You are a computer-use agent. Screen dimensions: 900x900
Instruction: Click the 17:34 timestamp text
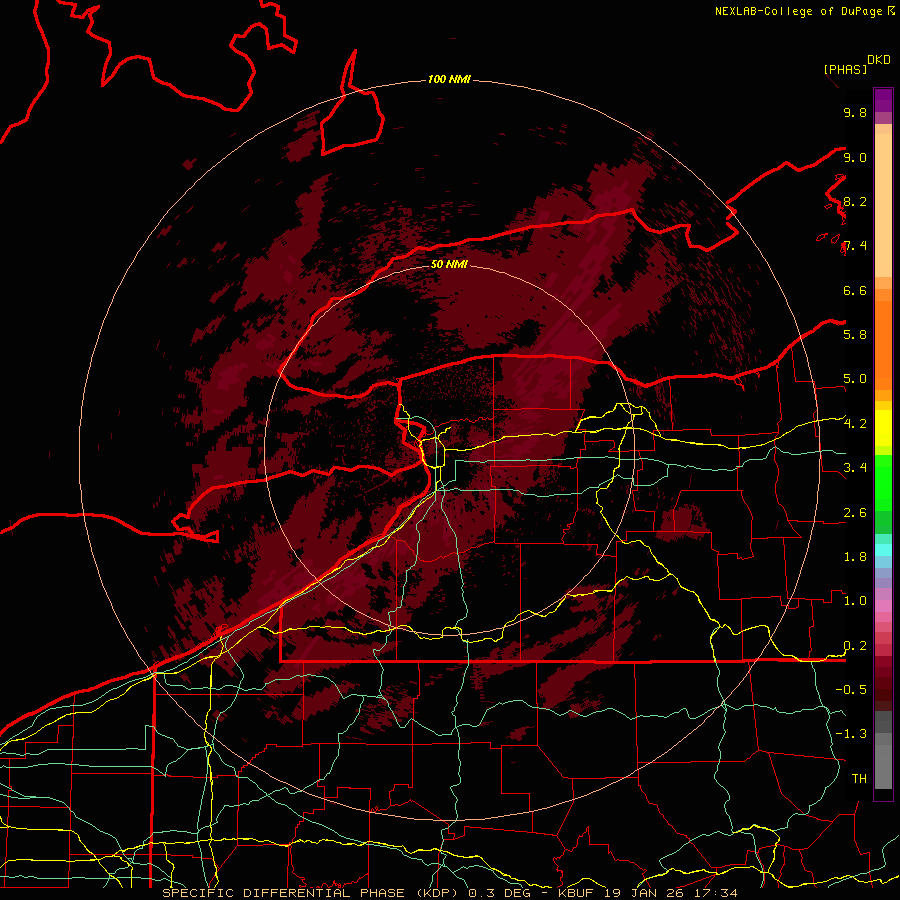(x=715, y=893)
